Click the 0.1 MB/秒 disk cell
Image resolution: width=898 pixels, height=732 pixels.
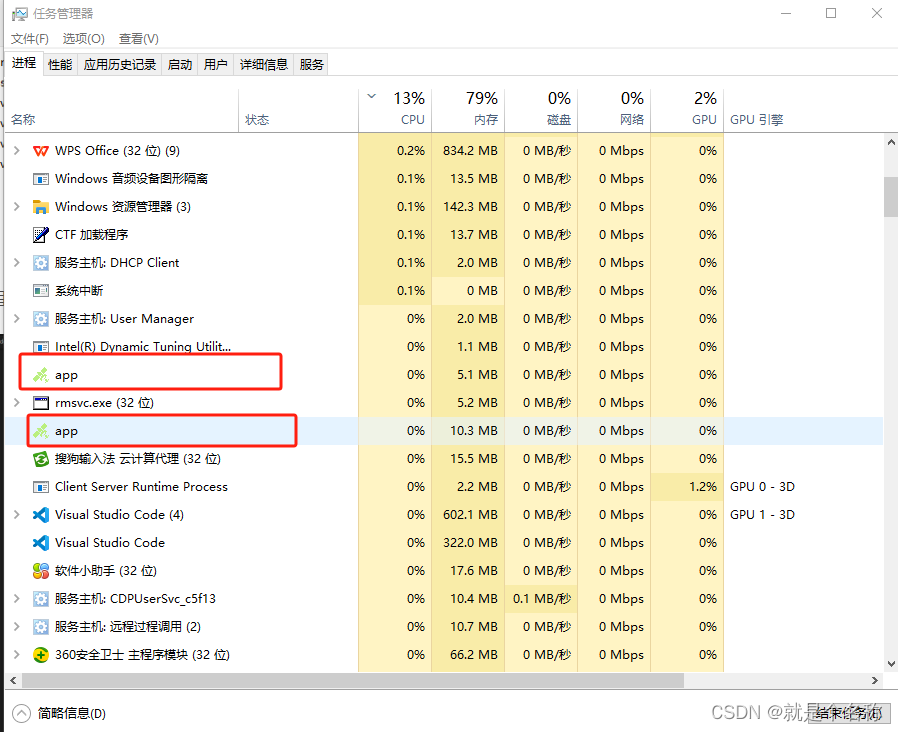[541, 599]
